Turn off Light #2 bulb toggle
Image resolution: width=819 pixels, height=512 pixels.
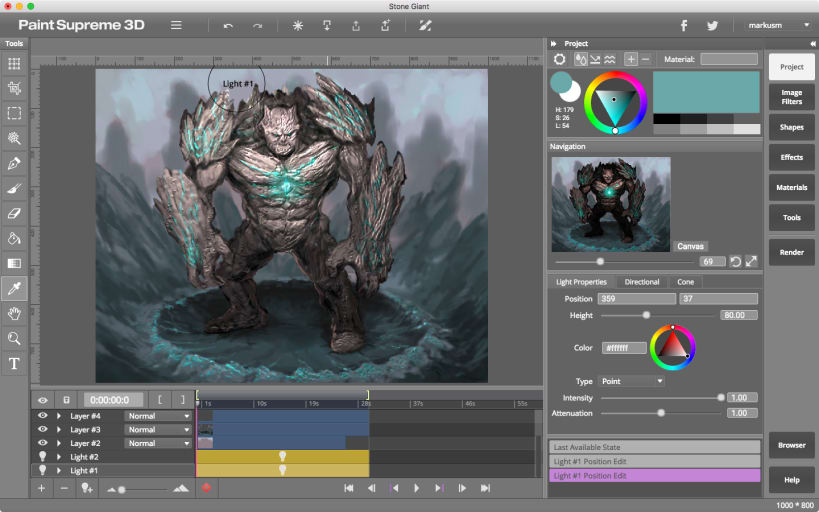click(x=43, y=456)
